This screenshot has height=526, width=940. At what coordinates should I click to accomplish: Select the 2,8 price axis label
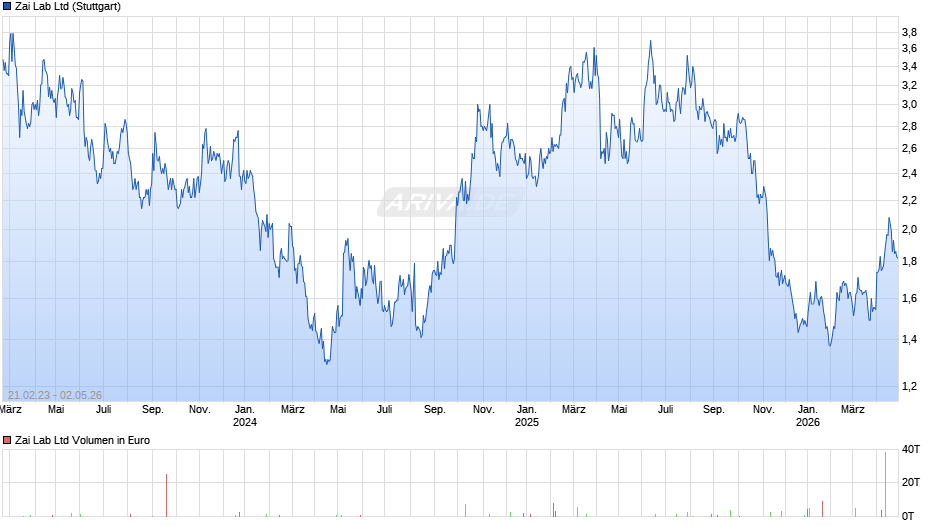click(x=909, y=127)
